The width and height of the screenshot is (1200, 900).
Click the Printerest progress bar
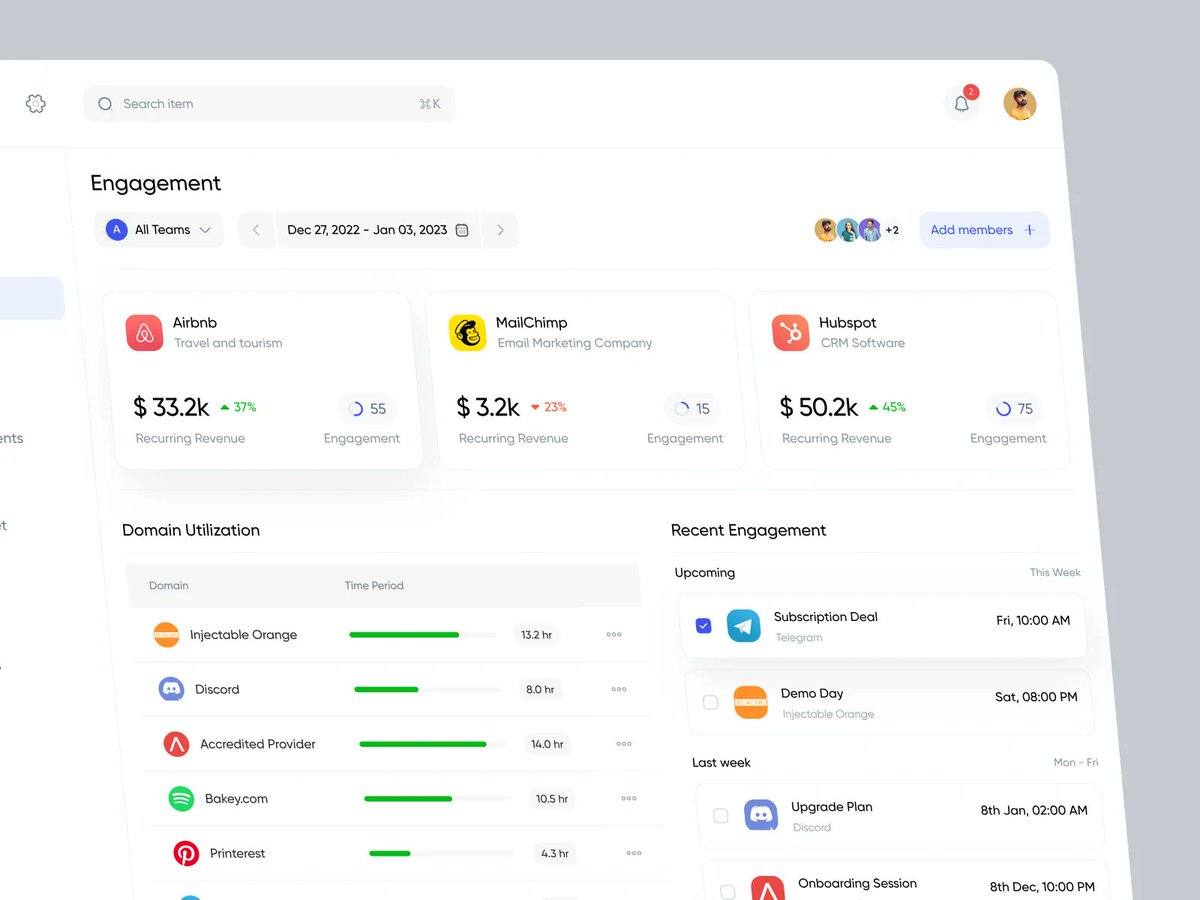tap(442, 853)
